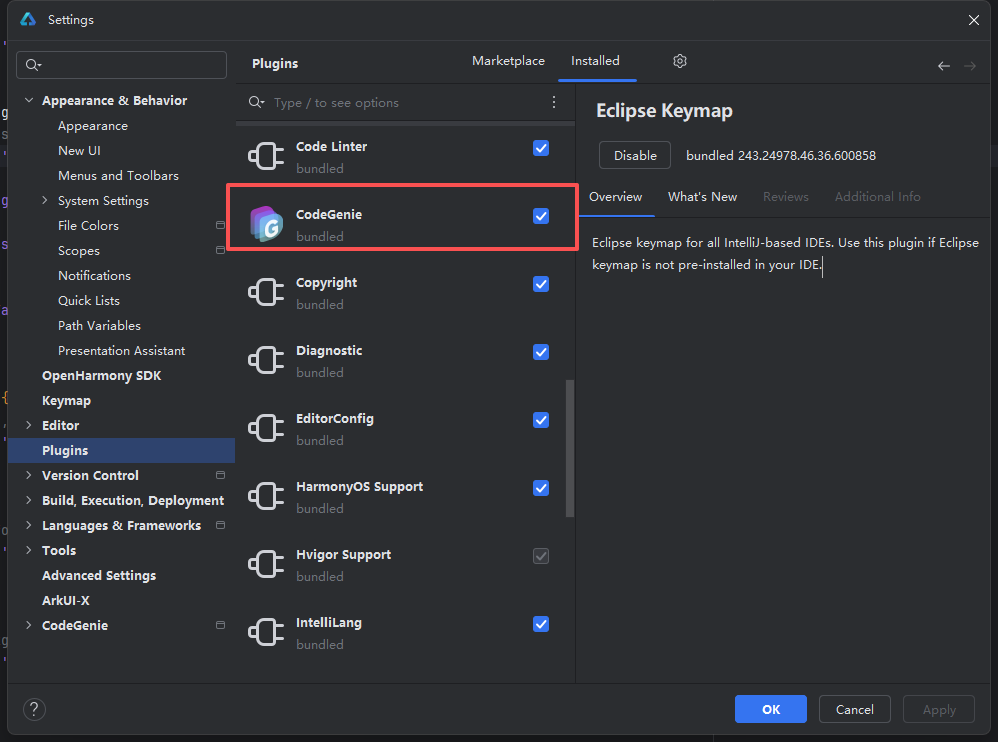Select the Path Variables item
Screen dimensions: 998x742
[99, 325]
